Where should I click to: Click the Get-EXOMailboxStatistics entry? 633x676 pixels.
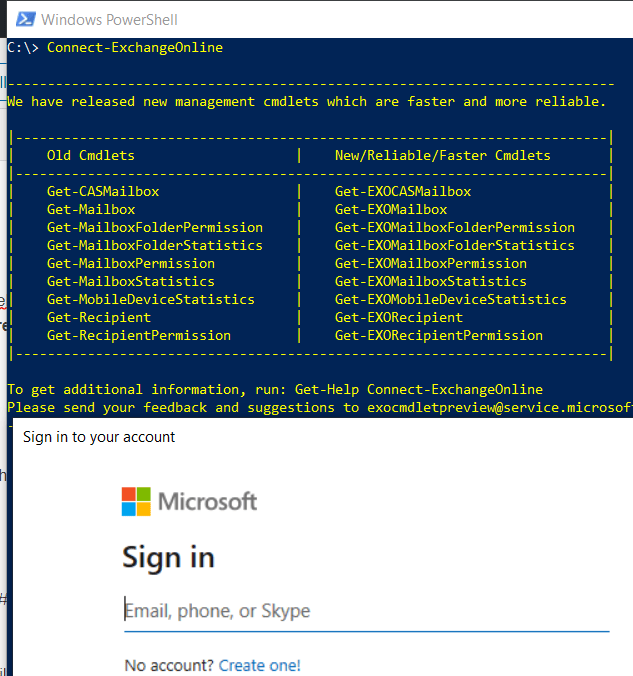point(430,281)
